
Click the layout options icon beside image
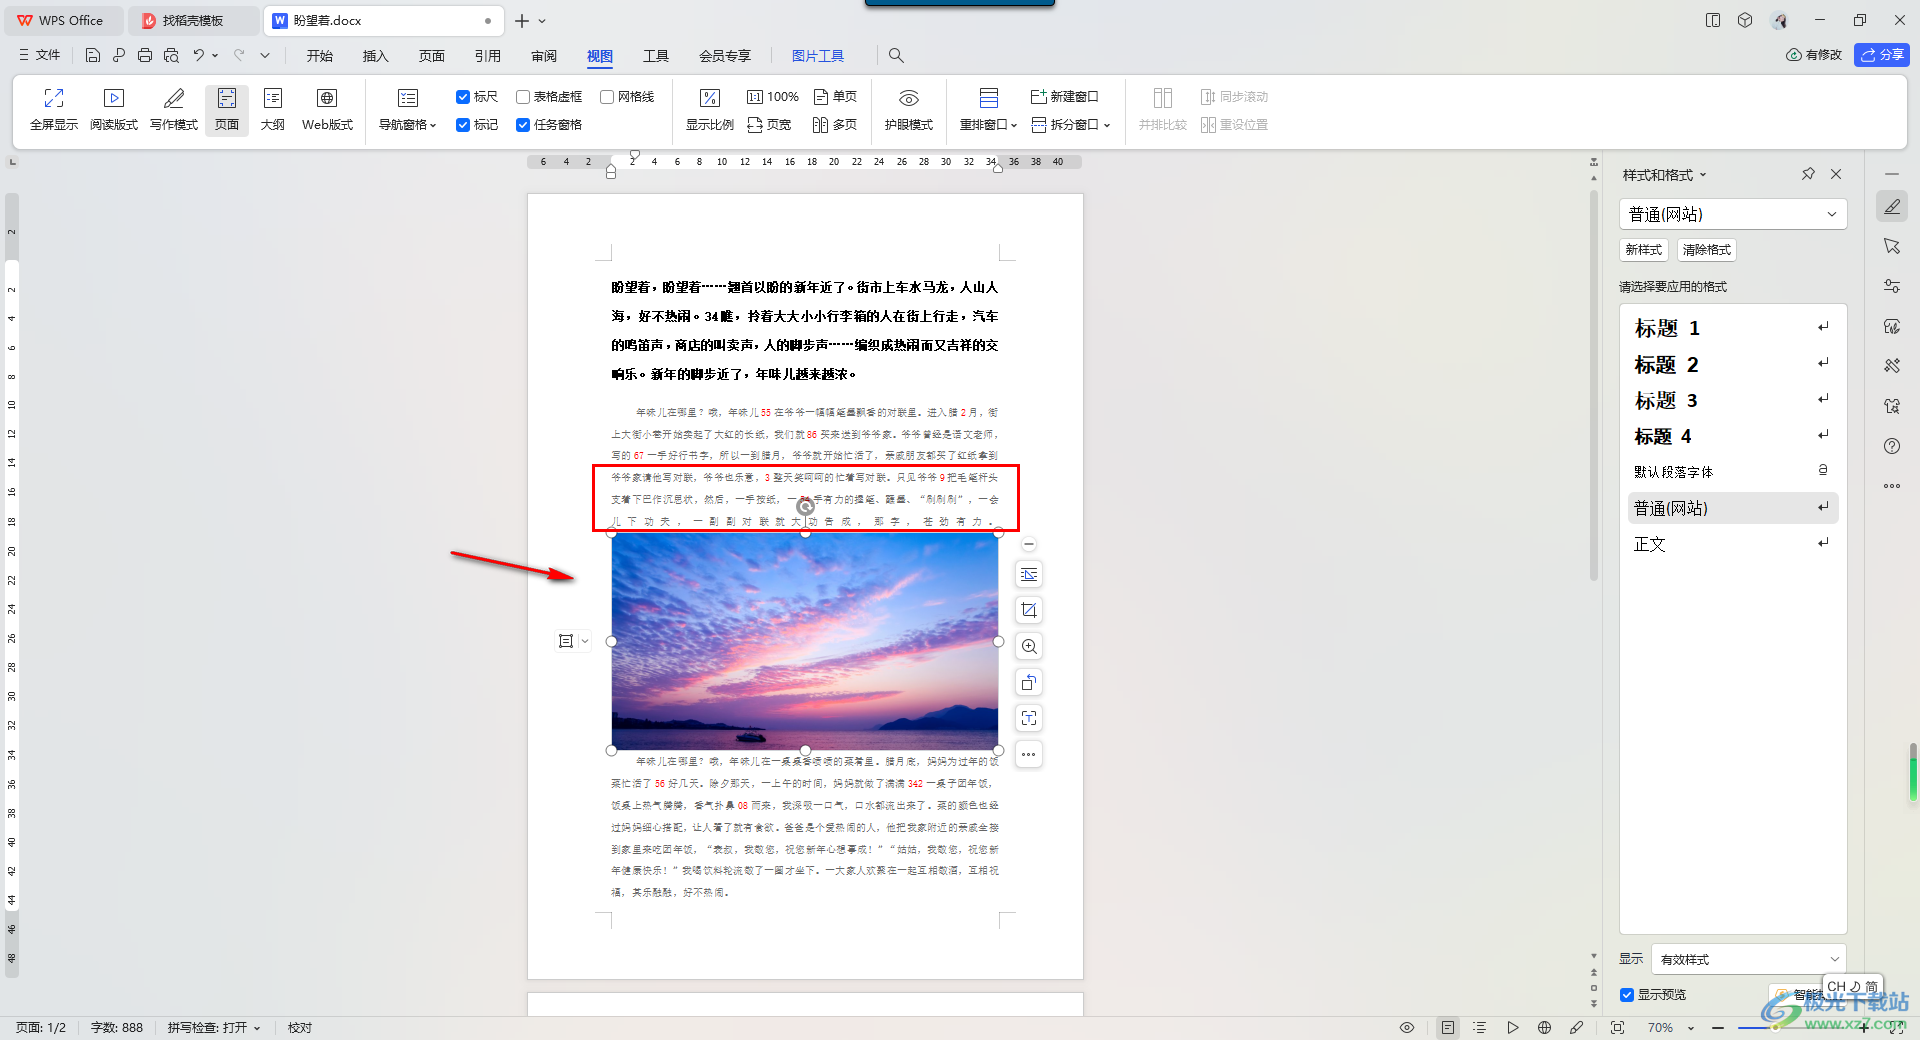click(1029, 574)
